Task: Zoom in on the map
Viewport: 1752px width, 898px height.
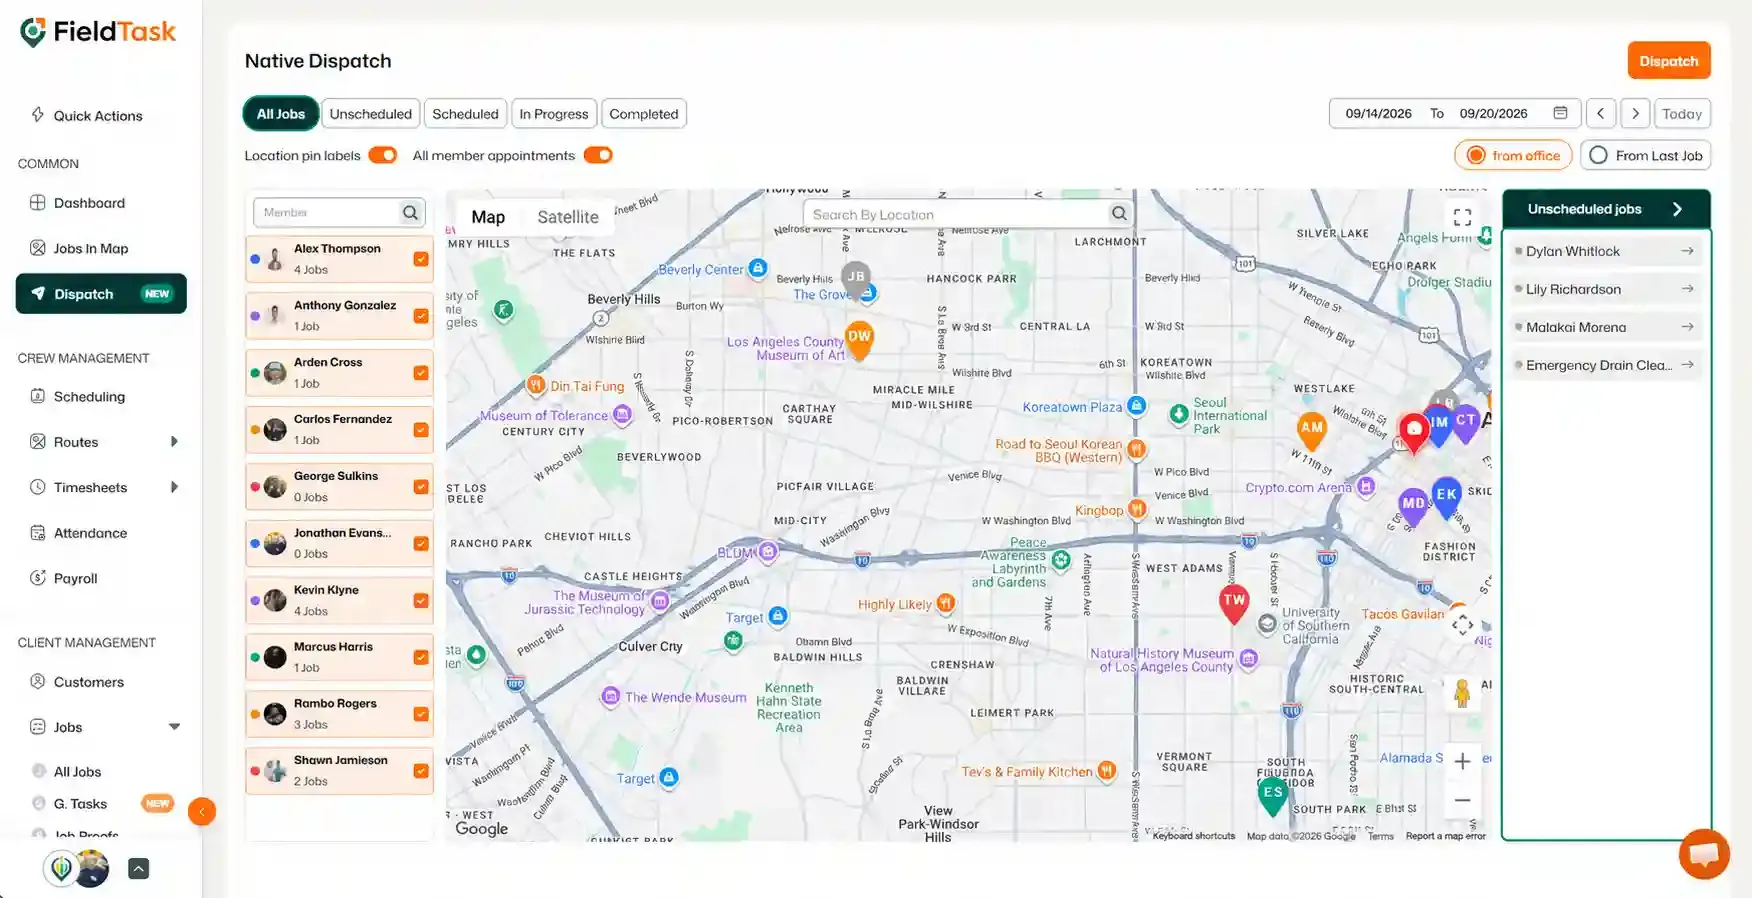Action: (x=1462, y=762)
